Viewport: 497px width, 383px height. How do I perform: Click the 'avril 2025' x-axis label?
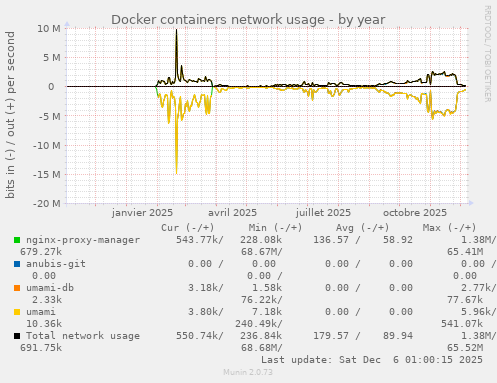[x=233, y=213]
